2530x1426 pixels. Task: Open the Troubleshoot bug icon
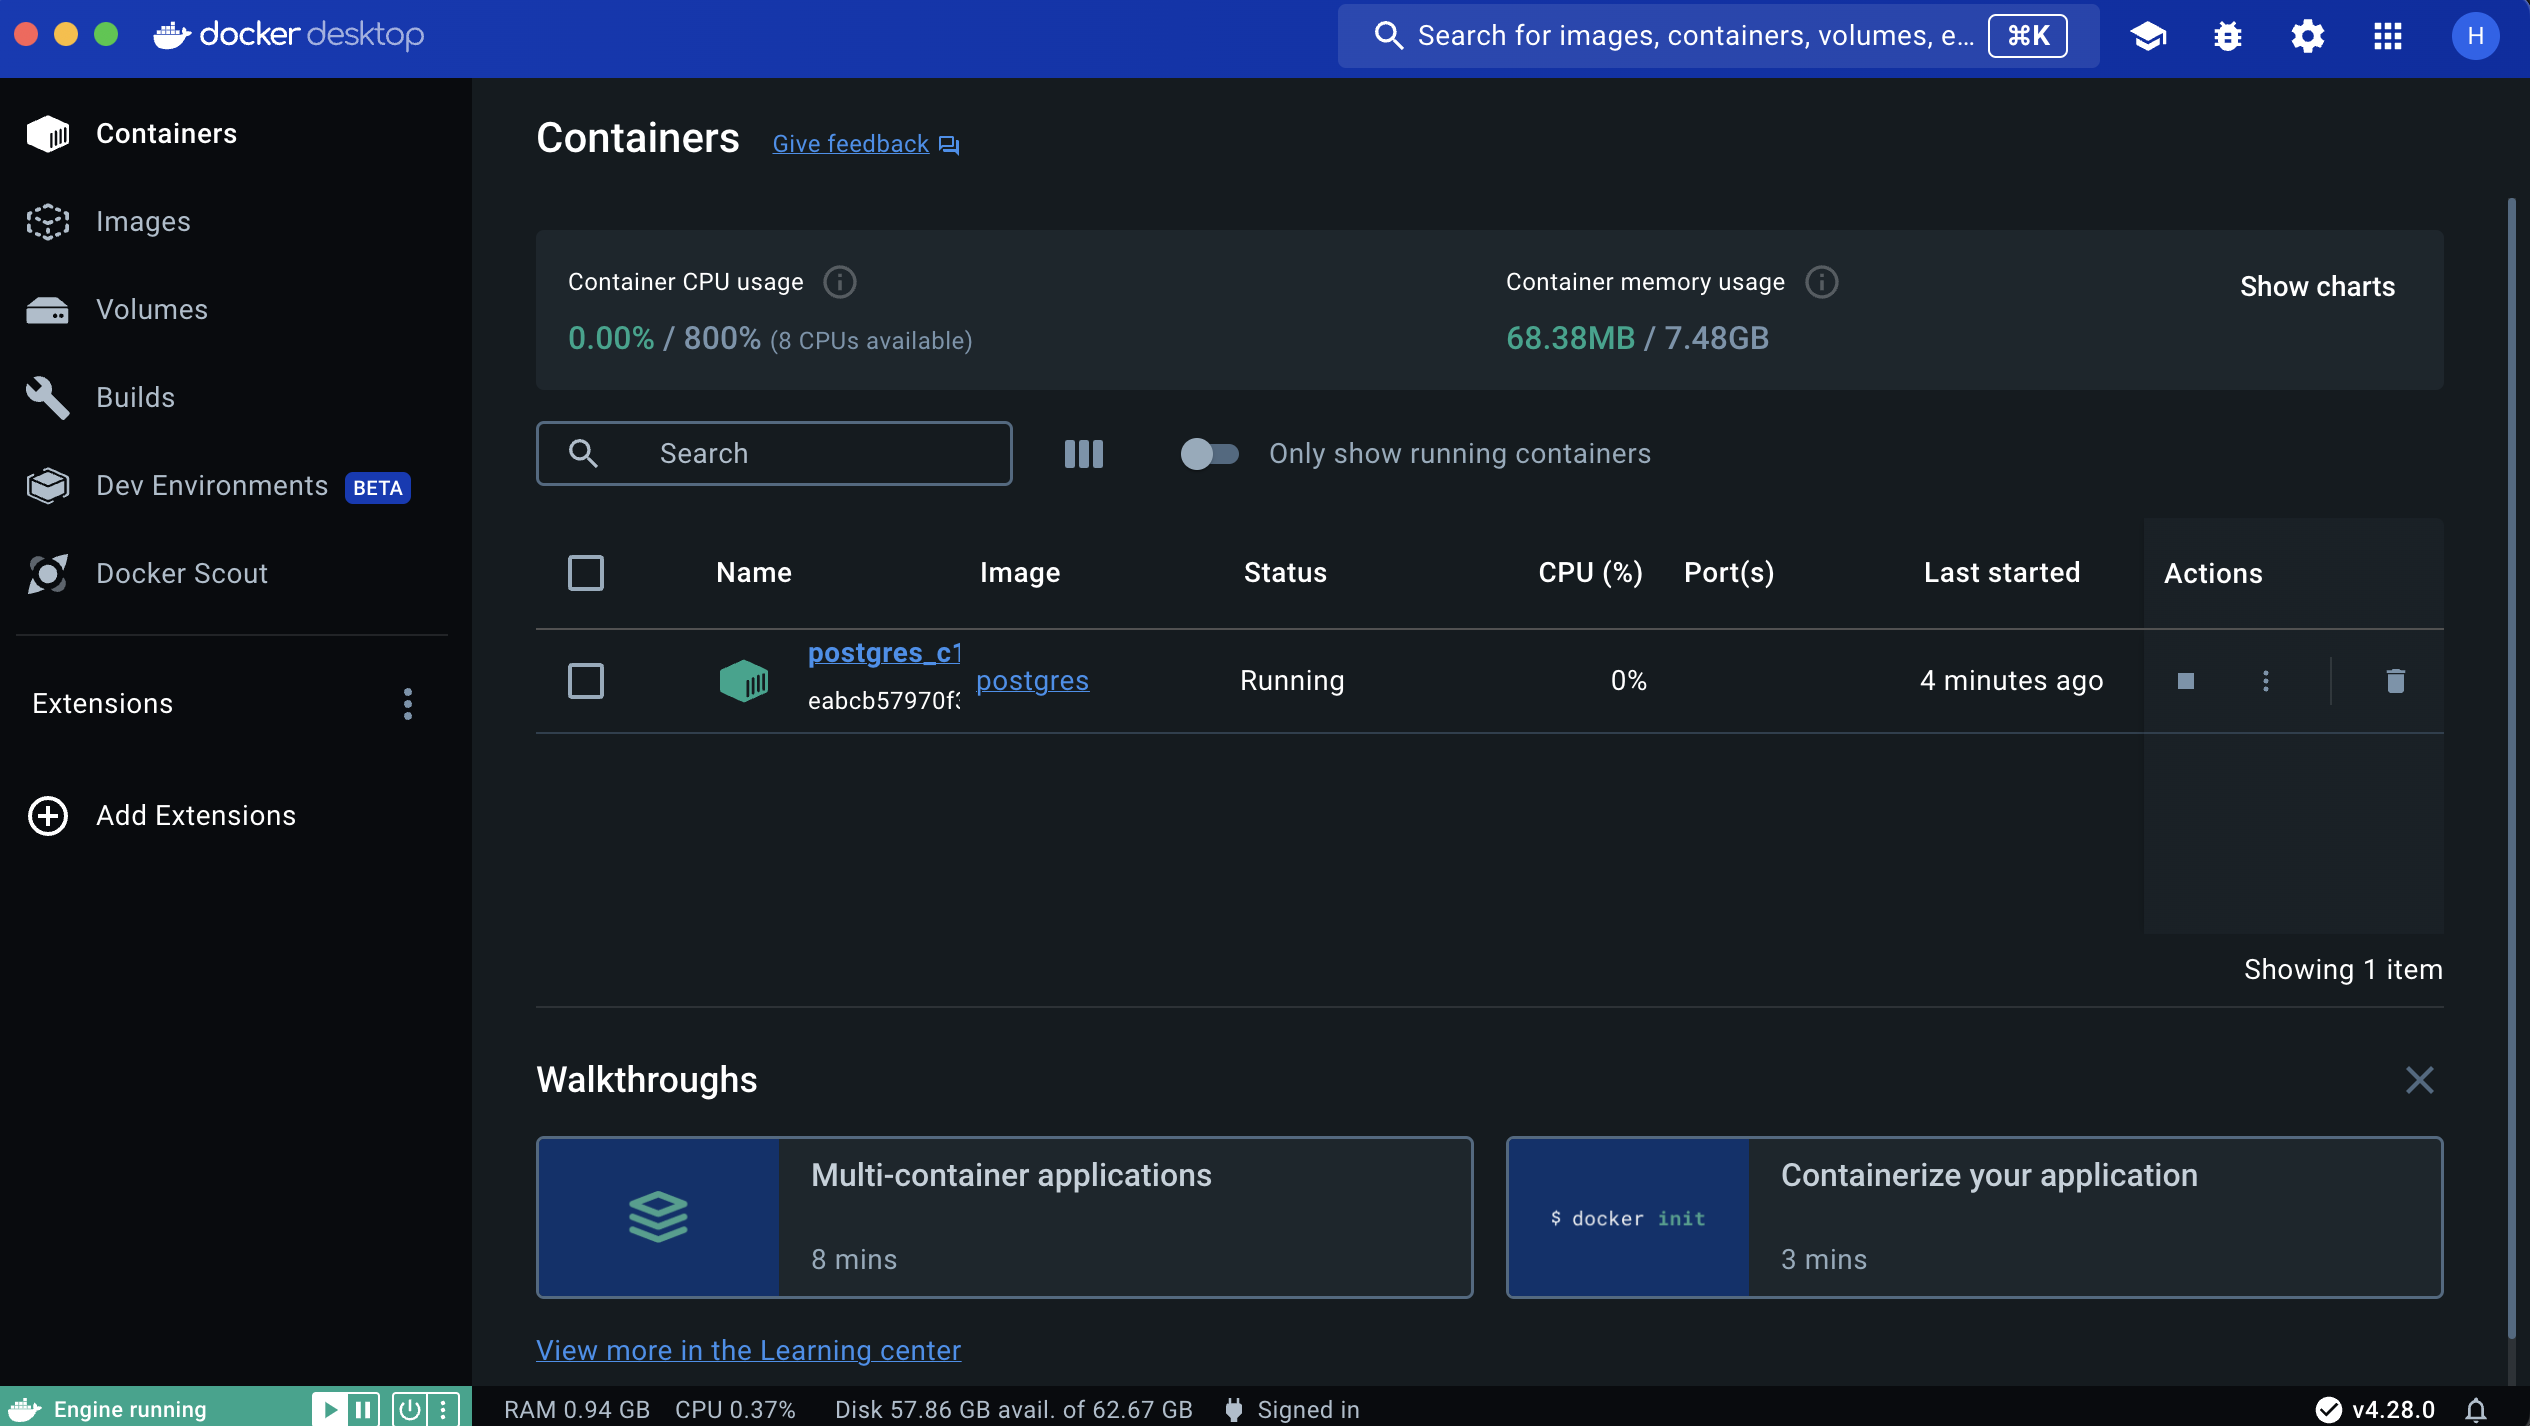coord(2228,36)
